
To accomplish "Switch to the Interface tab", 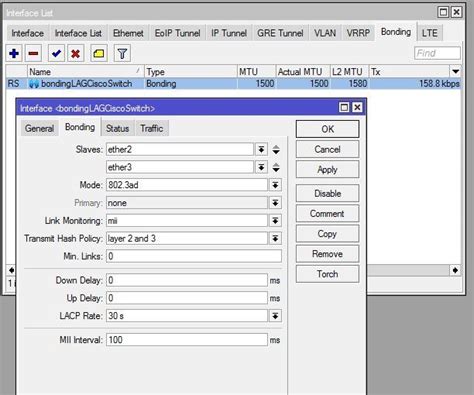I will coord(28,33).
